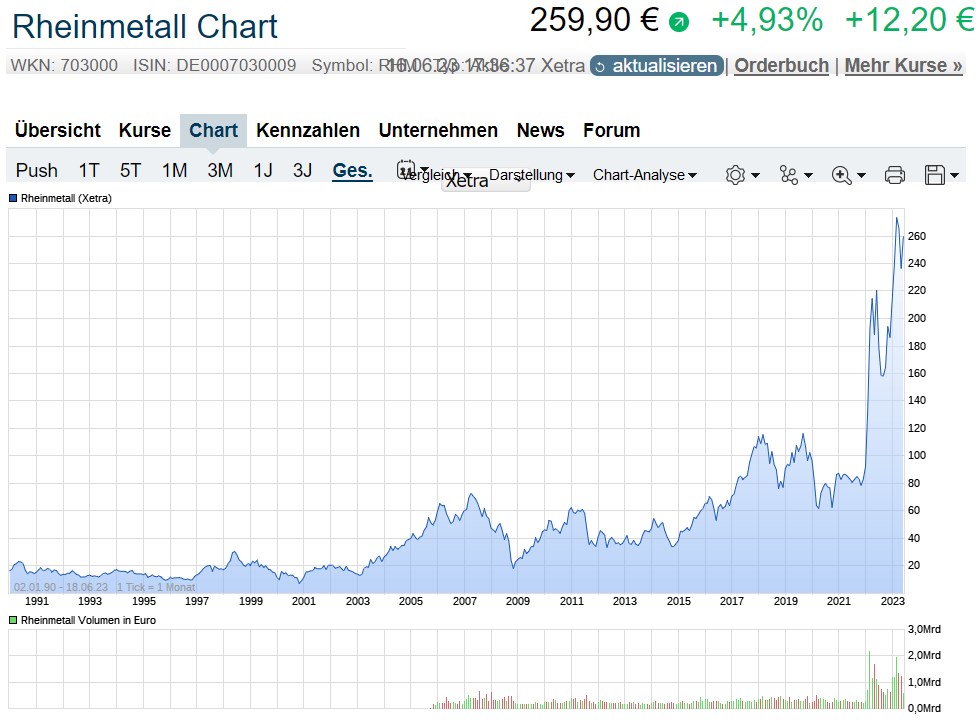Image resolution: width=976 pixels, height=722 pixels.
Task: Expand the Darstellung dropdown
Action: click(532, 175)
